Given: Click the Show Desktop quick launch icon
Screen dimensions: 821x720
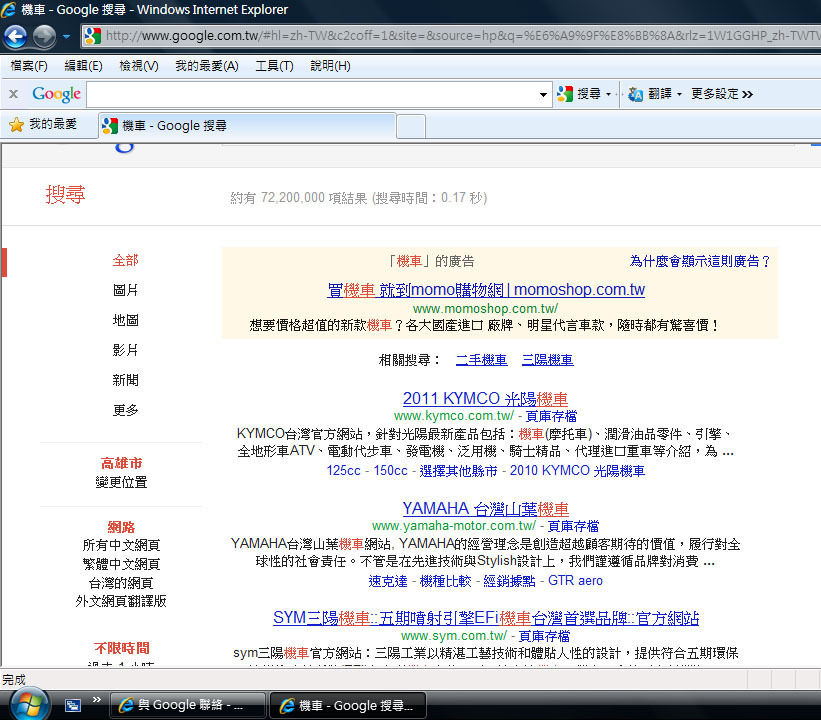Looking at the screenshot, I should (73, 705).
